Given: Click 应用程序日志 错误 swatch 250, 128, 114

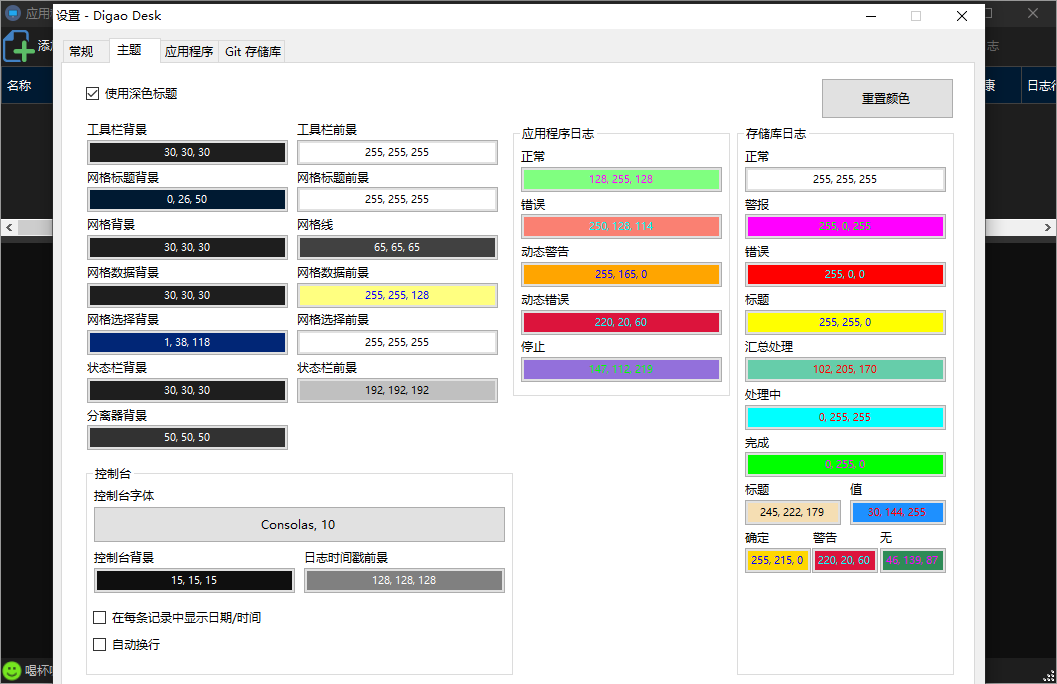Looking at the screenshot, I should (x=621, y=226).
